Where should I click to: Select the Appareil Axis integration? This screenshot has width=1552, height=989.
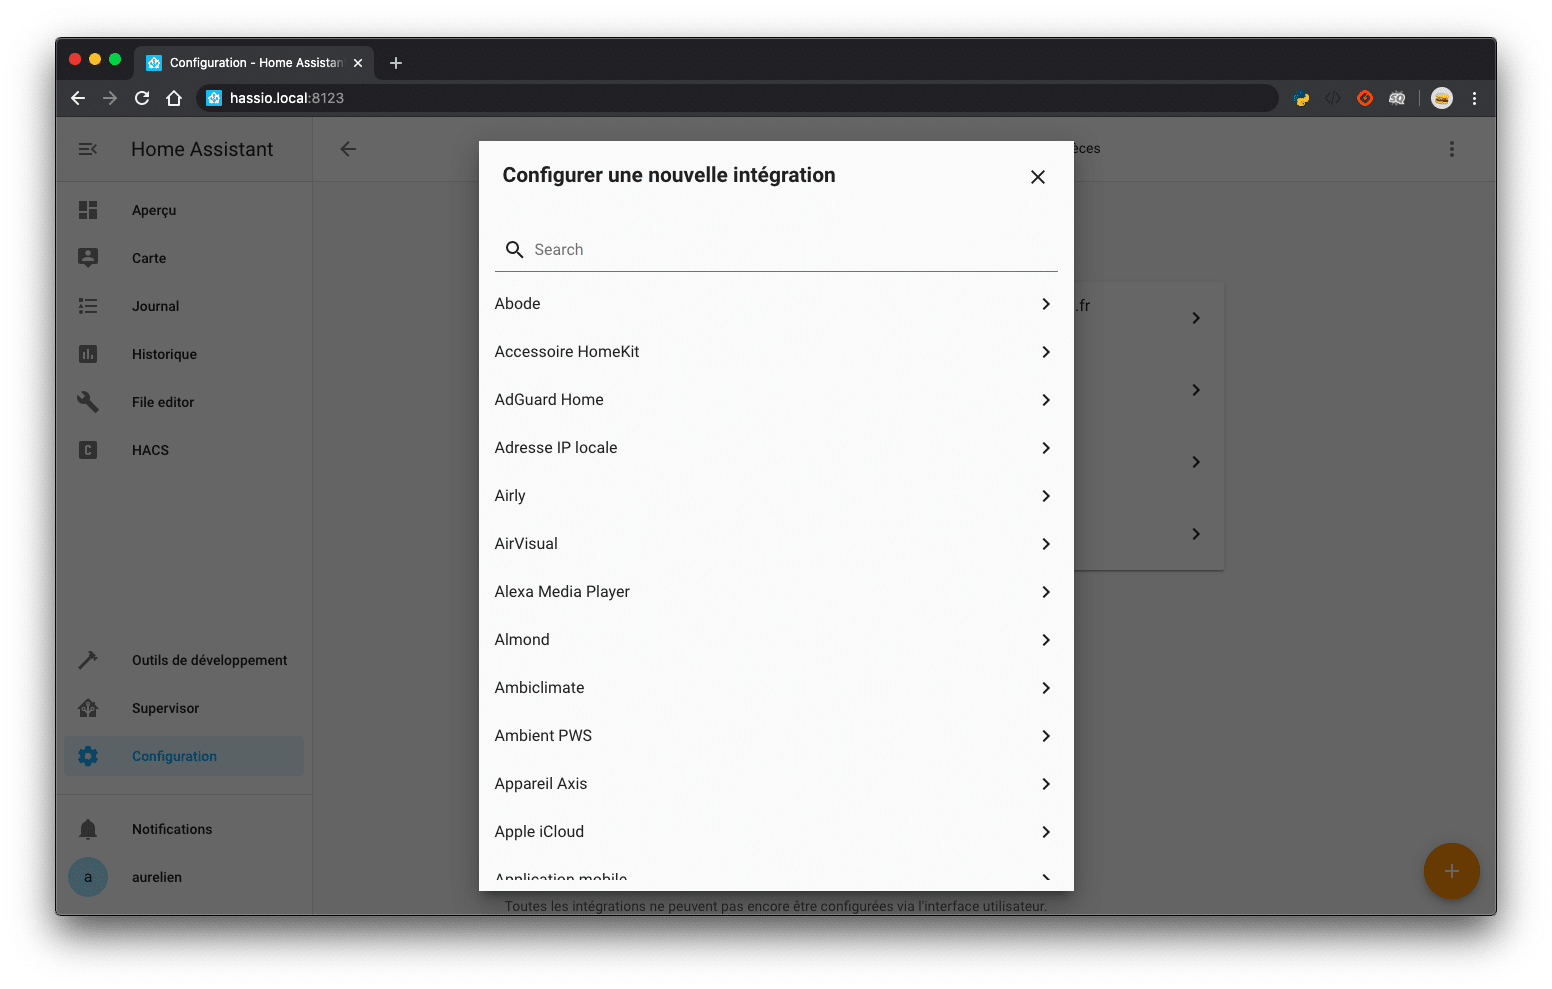(776, 784)
